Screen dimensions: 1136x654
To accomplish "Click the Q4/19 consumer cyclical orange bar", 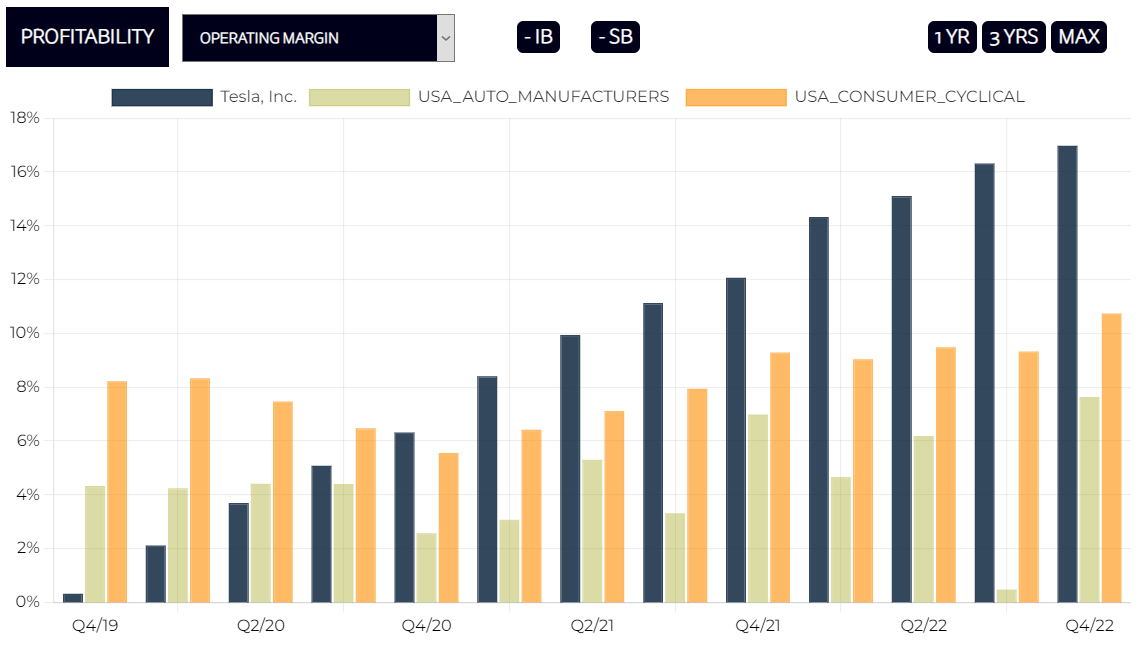I will pyautogui.click(x=117, y=492).
